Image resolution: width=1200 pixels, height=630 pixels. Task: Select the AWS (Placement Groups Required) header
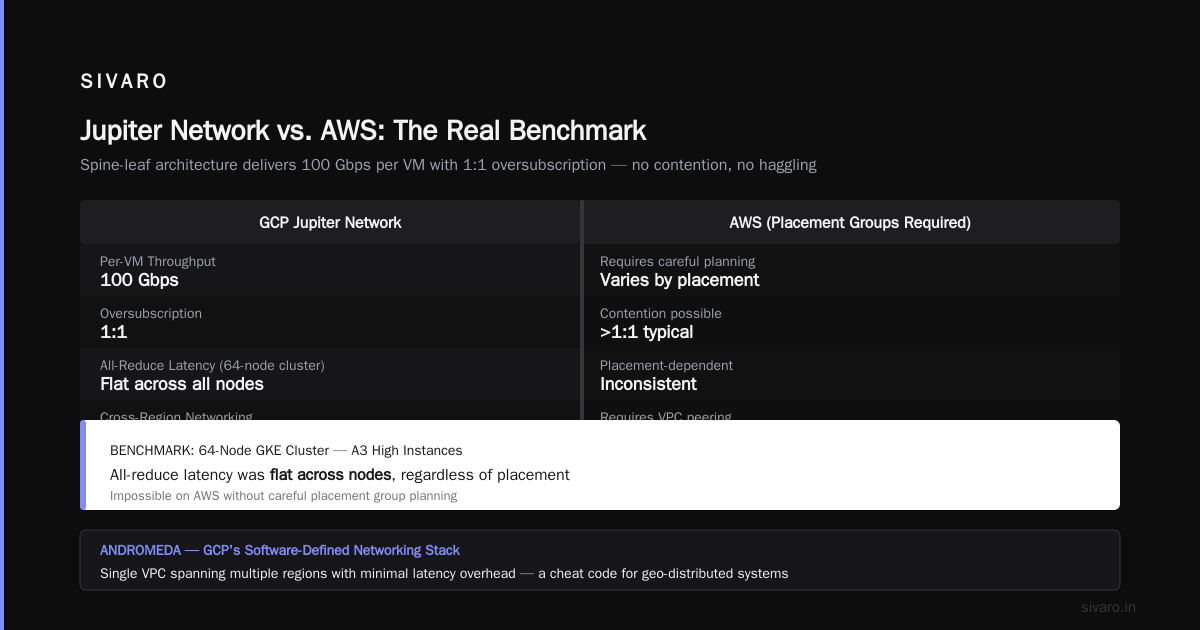point(850,222)
